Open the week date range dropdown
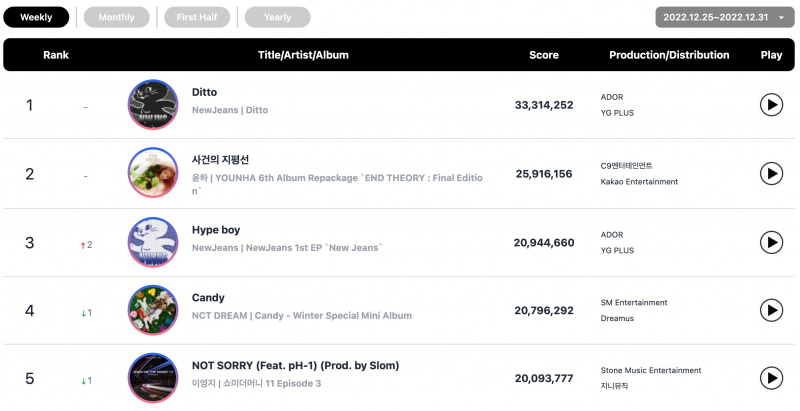800x411 pixels. click(x=724, y=17)
